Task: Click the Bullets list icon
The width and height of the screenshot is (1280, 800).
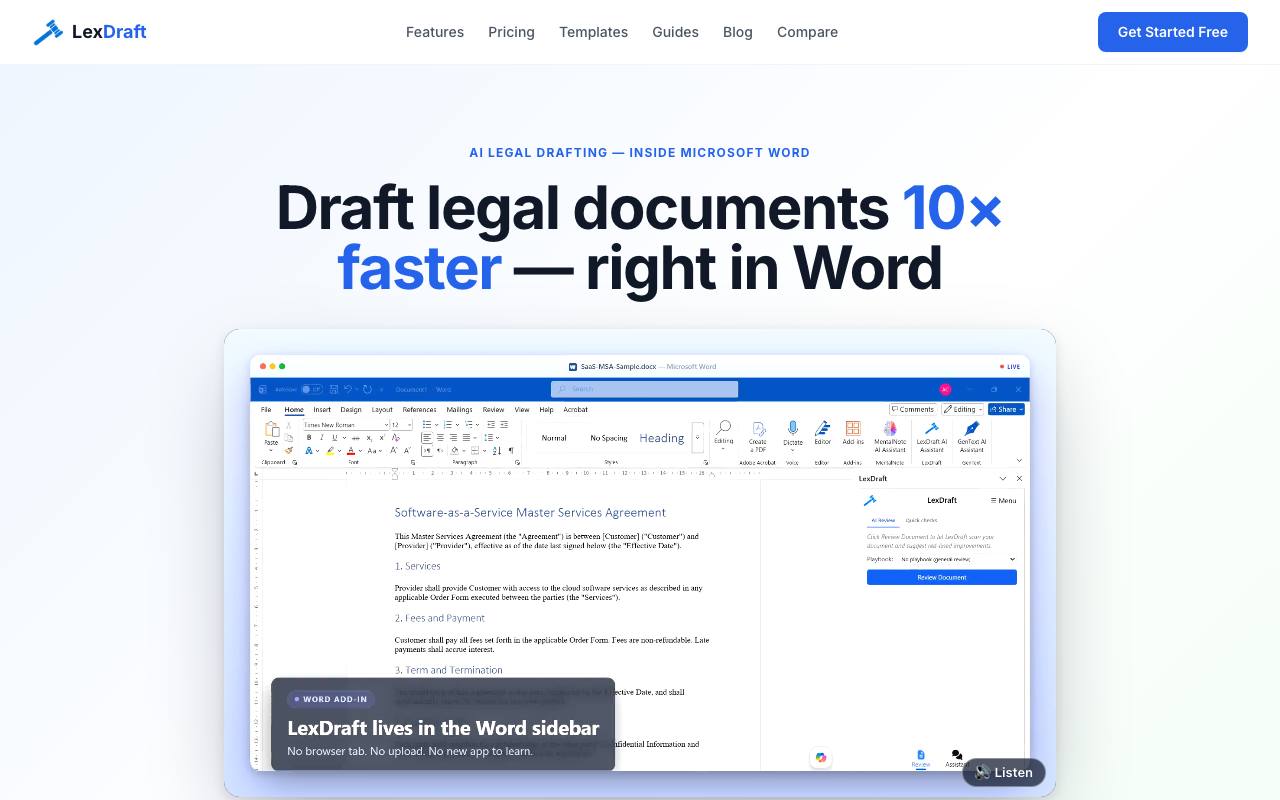Action: (x=427, y=425)
